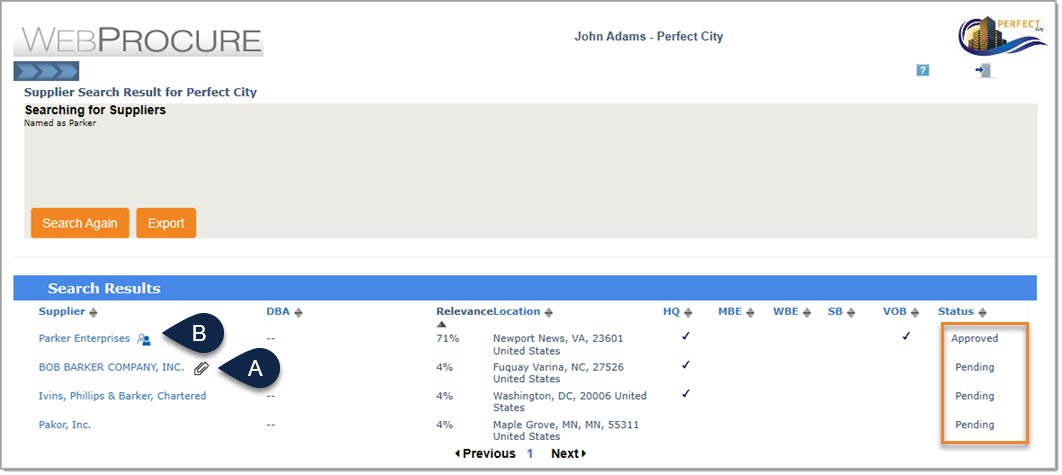This screenshot has width=1062, height=475.
Task: Click the blue chevron arrows navigation bar
Action: click(46, 71)
